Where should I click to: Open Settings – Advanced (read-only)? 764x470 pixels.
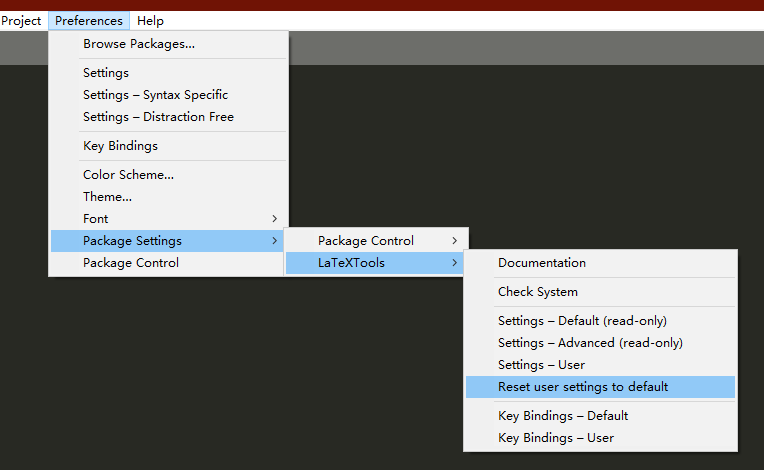pyautogui.click(x=590, y=343)
